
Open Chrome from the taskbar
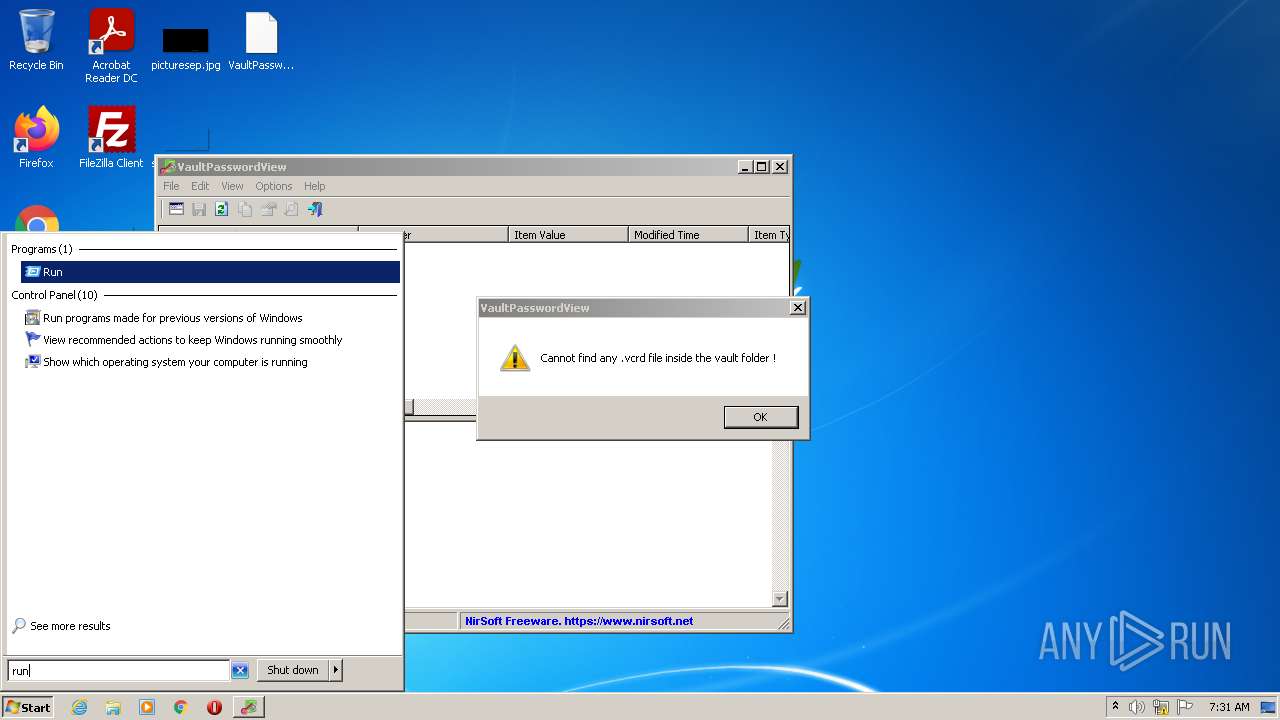coord(180,707)
